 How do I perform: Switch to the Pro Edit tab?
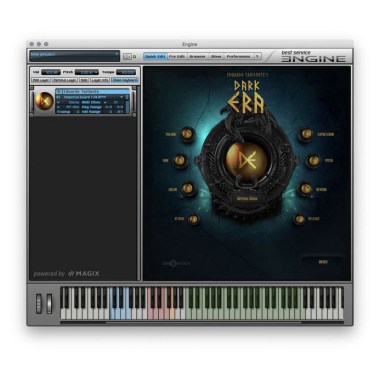pyautogui.click(x=177, y=56)
